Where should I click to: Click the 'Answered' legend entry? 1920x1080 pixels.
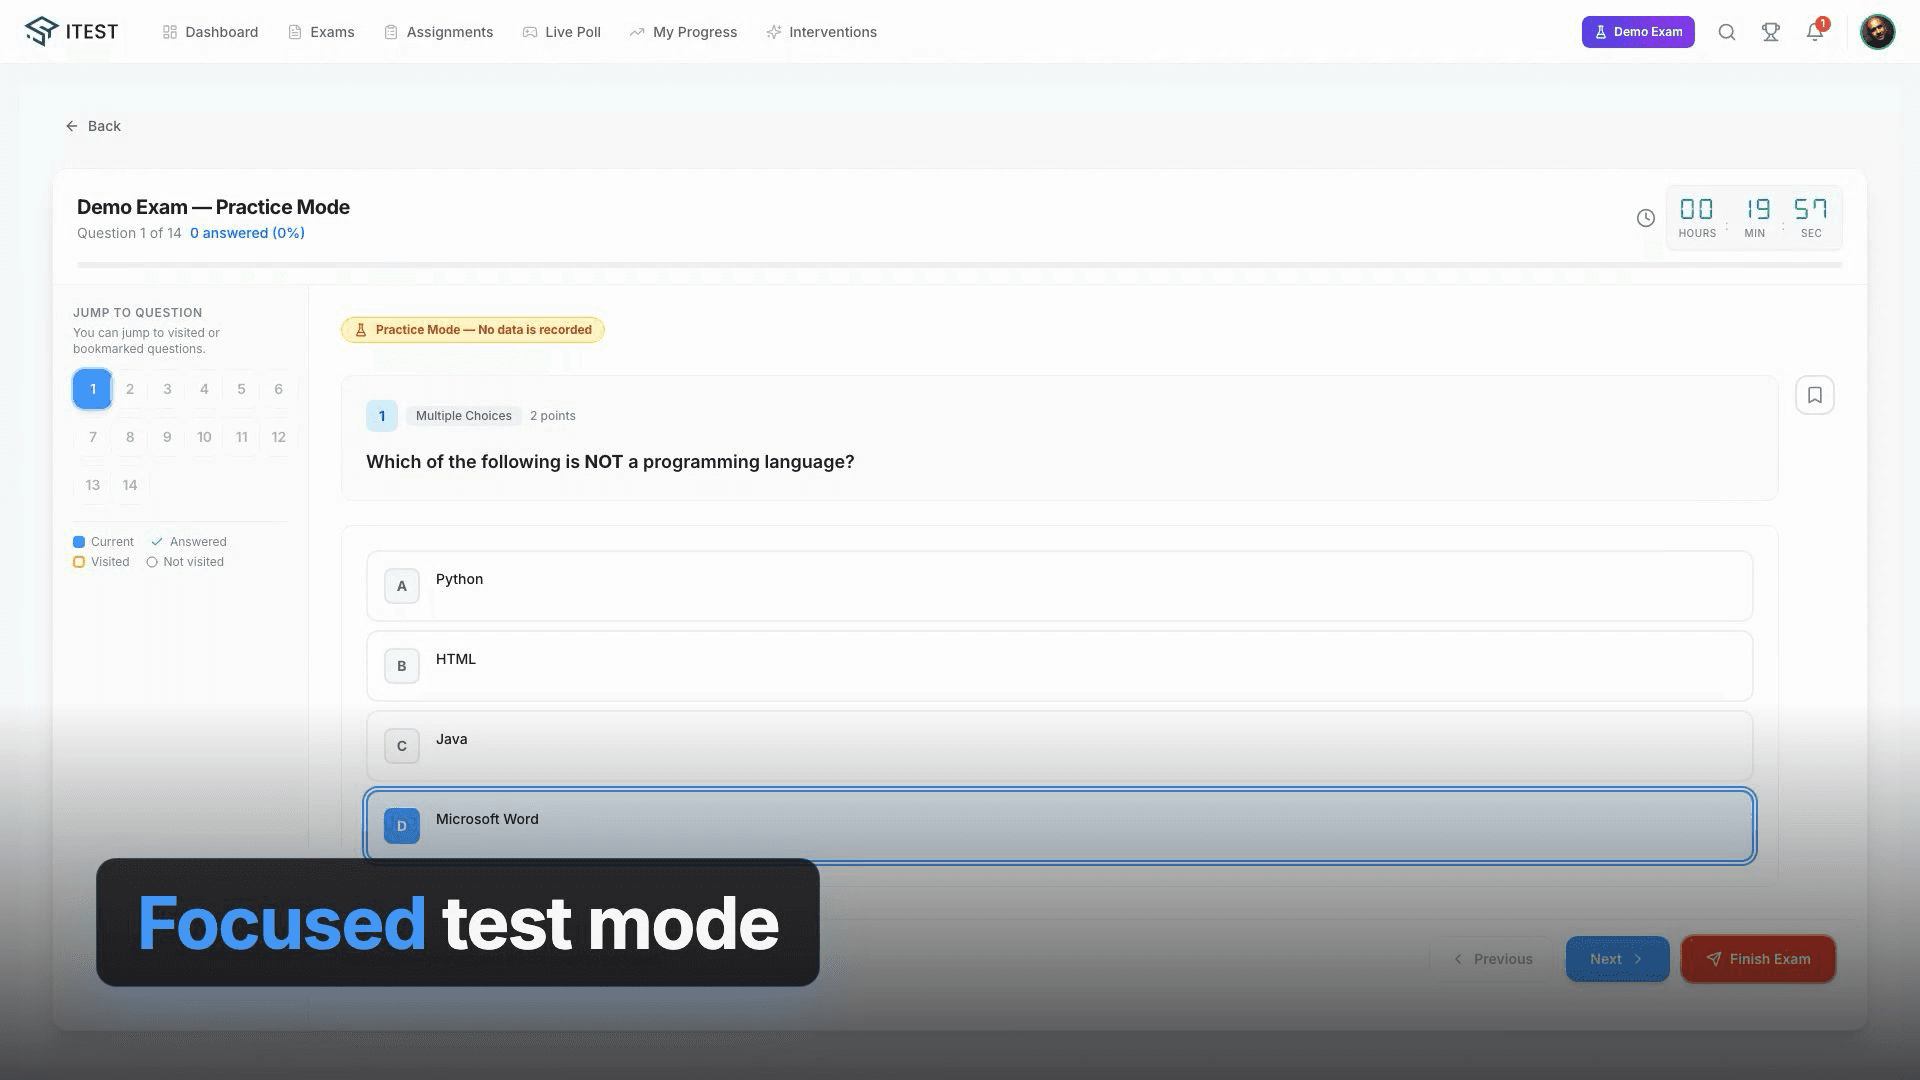click(189, 542)
